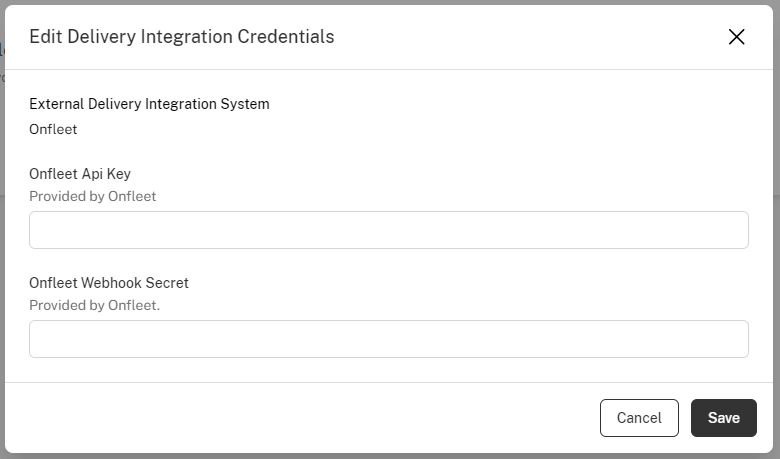
Task: Click the External Delivery Integration System label
Action: [x=149, y=104]
